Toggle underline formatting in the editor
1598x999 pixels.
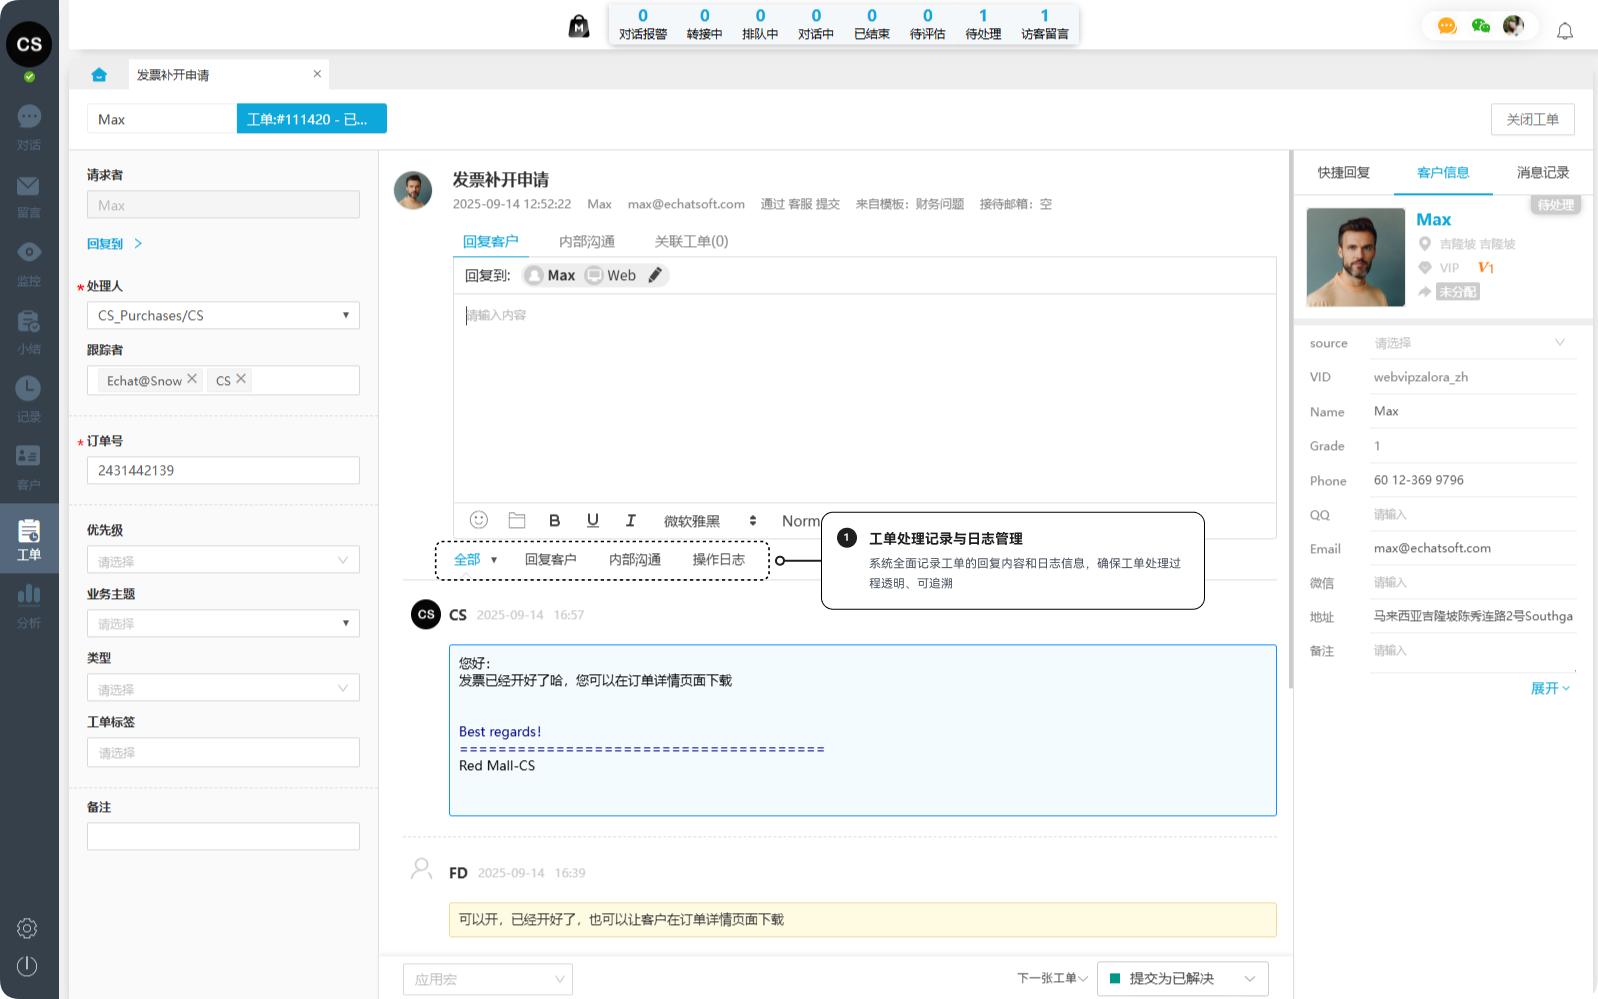593,520
